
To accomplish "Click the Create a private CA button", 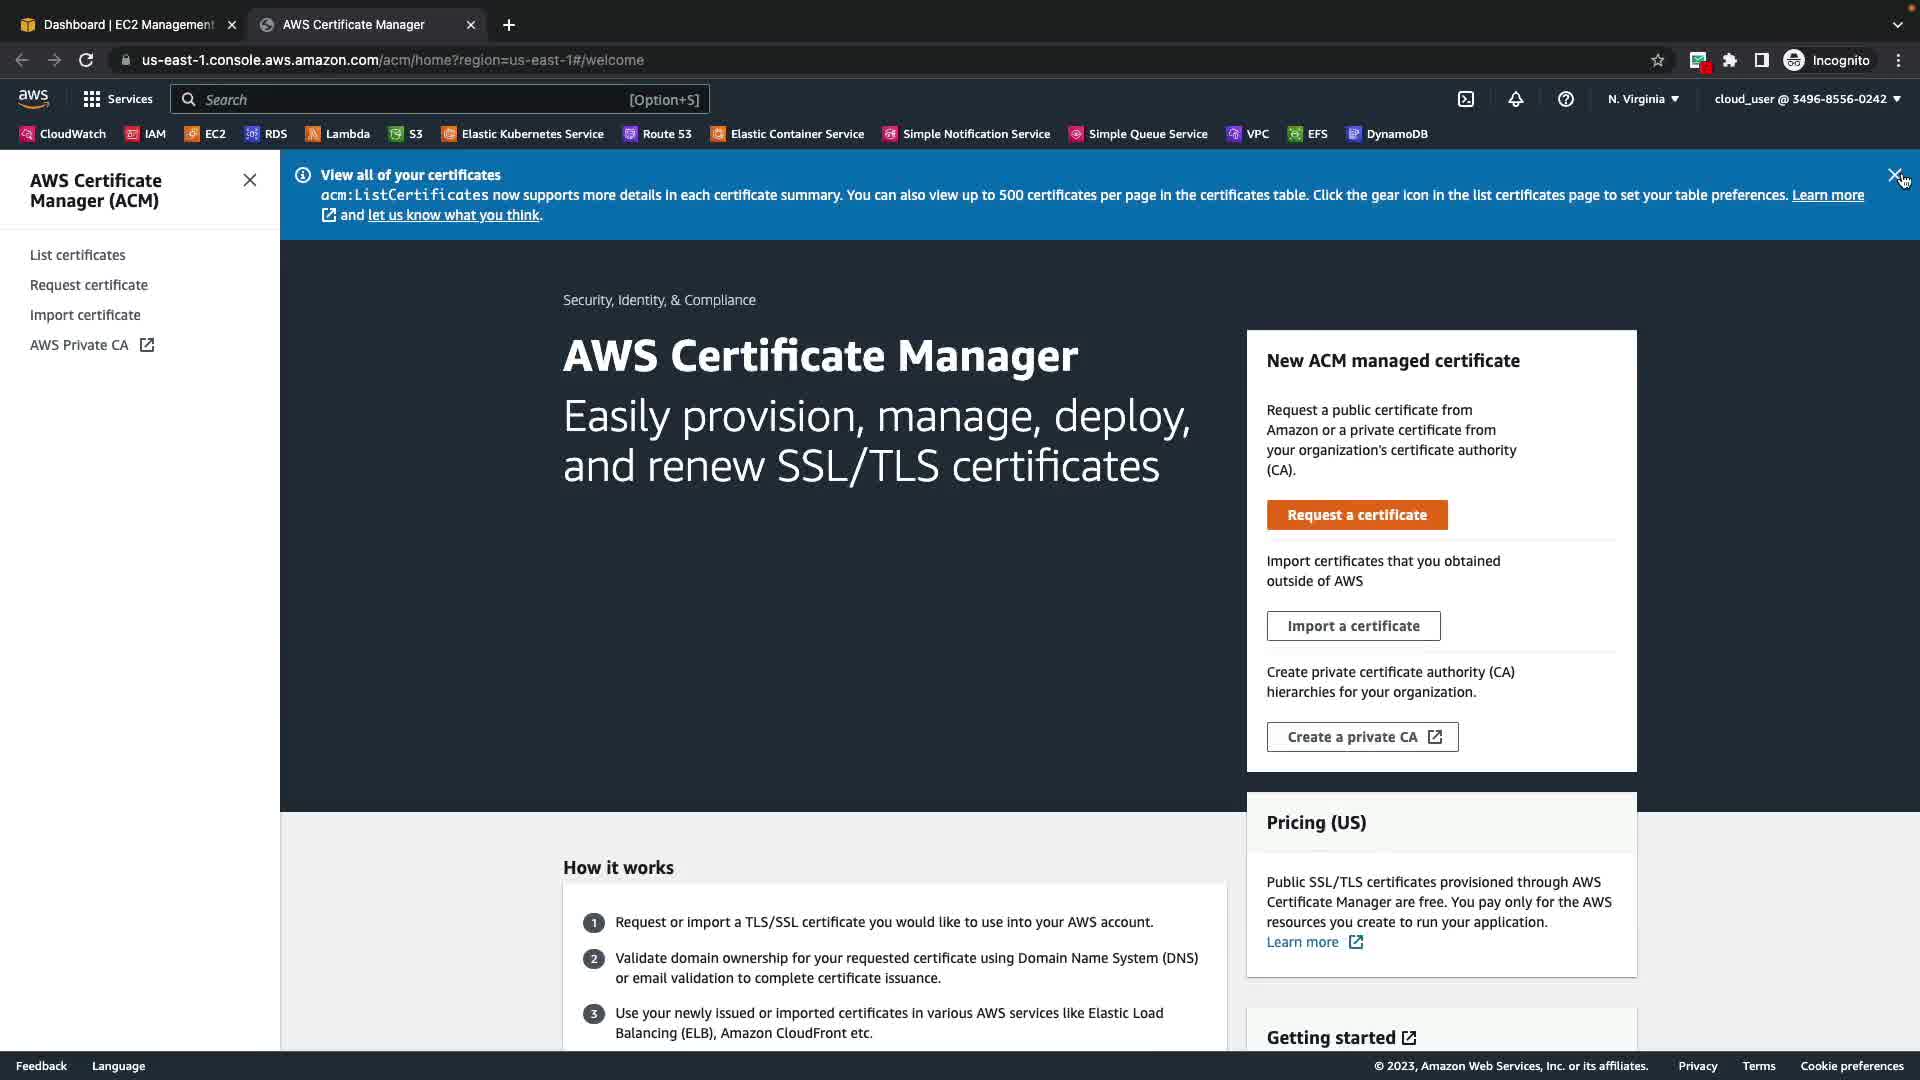I will [x=1362, y=737].
